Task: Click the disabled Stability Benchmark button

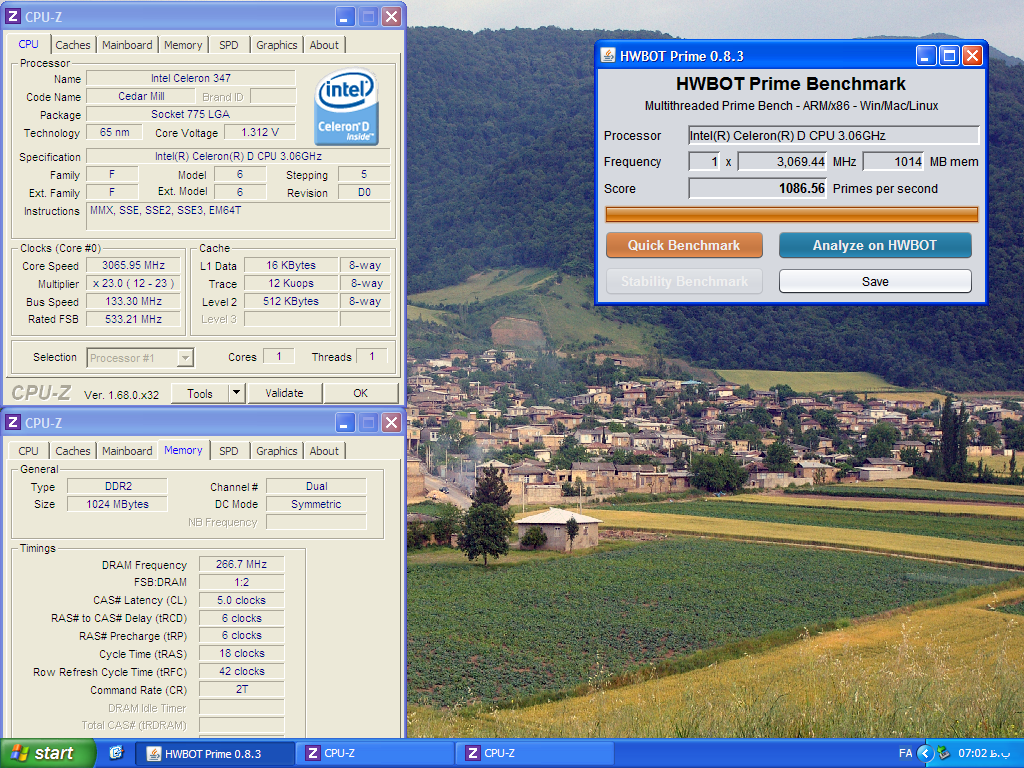Action: pyautogui.click(x=684, y=281)
